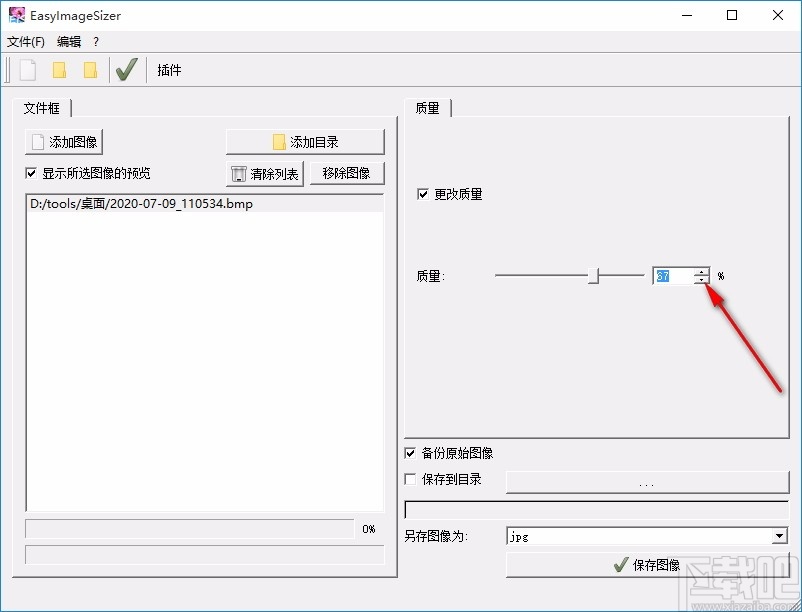Open the first yellow folder toolbar icon
This screenshot has width=802, height=612.
(x=60, y=69)
